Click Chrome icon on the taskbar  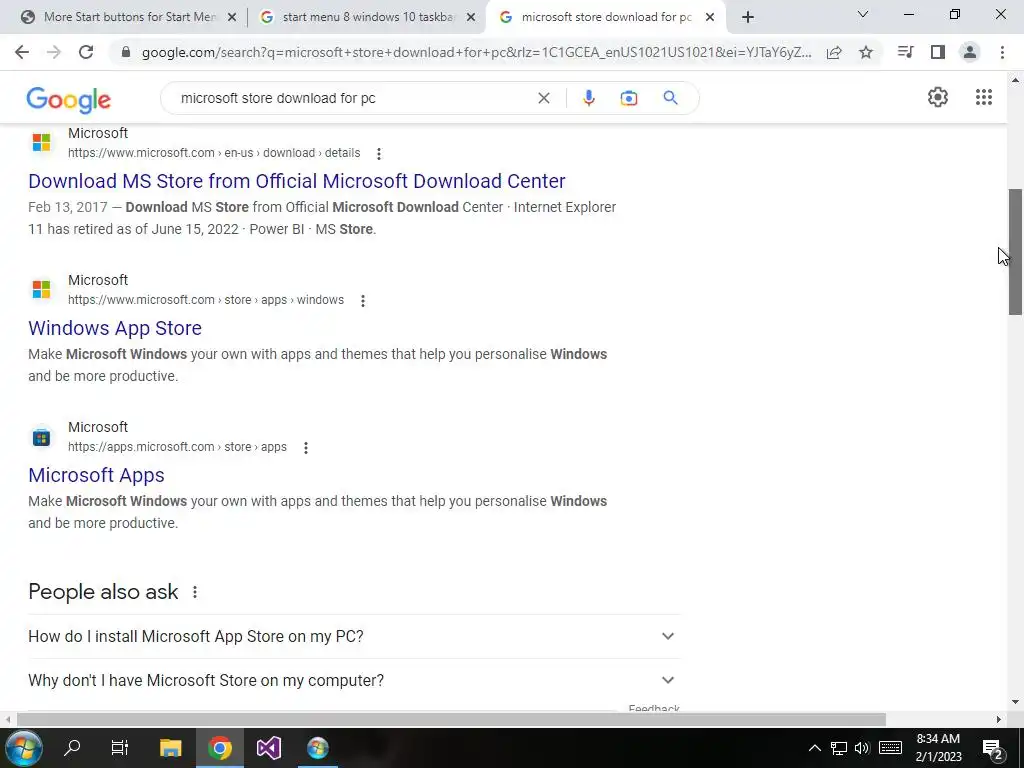[220, 748]
